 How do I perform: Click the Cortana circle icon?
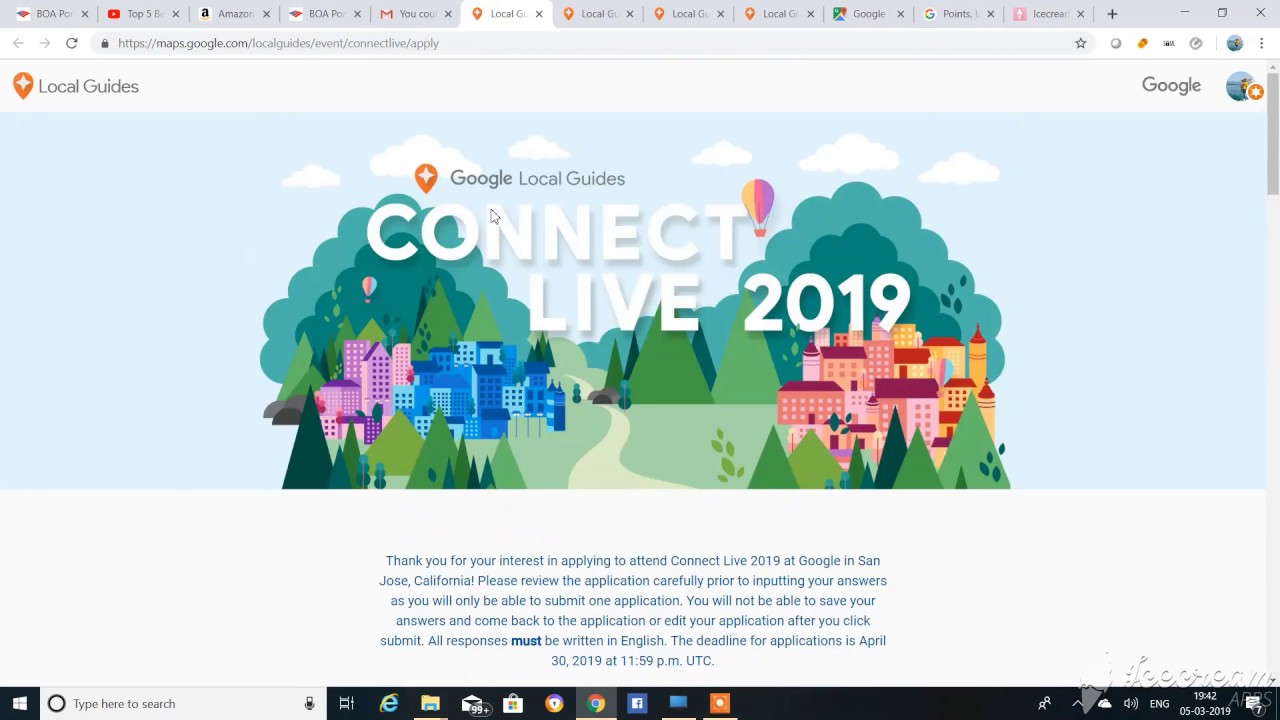(x=57, y=703)
